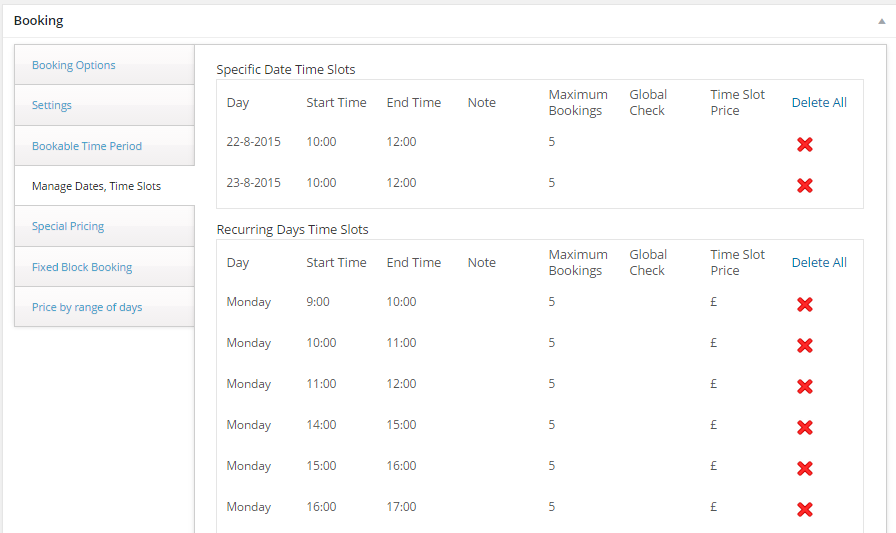
Task: Remove Monday 11:00 to 12:00 slot
Action: point(805,387)
